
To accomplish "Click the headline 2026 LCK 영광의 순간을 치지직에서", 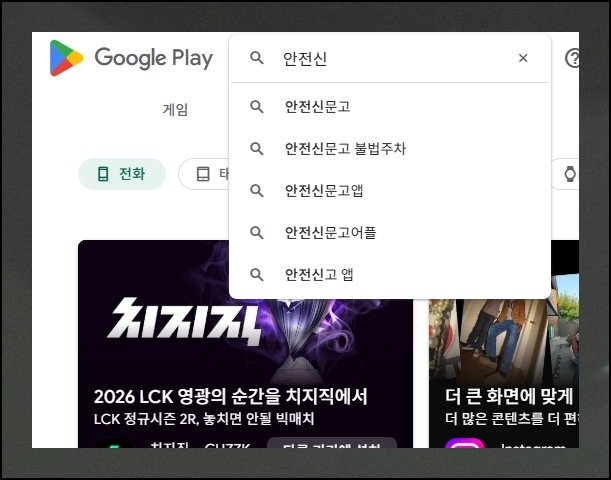I will 230,397.
